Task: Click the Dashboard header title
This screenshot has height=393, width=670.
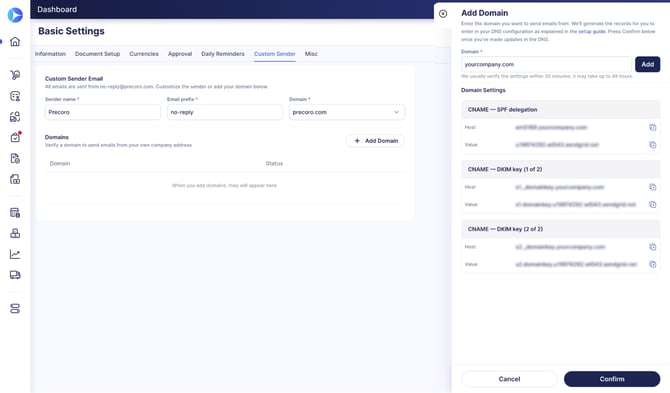Action: (57, 9)
